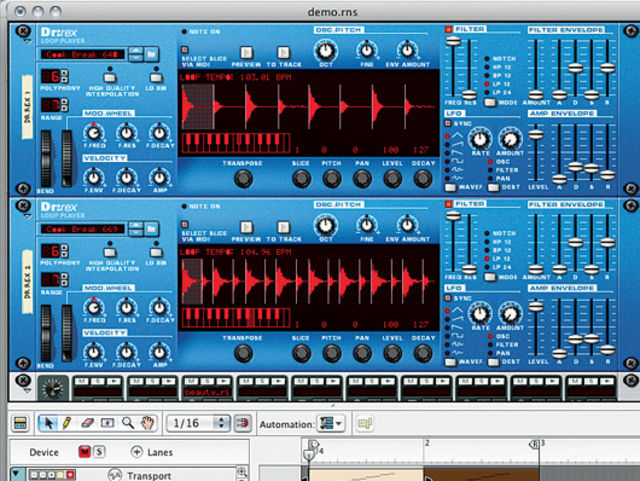Screen dimensions: 640x481
Task: Adjust bend Range stepper on Dr.REX 2
Action: tap(64, 280)
